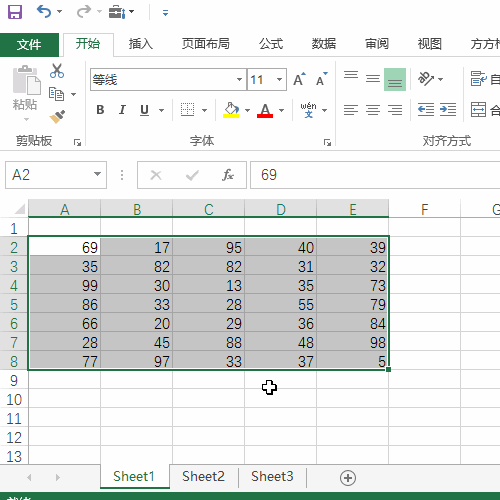
Task: Switch to the 插入 tab
Action: click(141, 44)
